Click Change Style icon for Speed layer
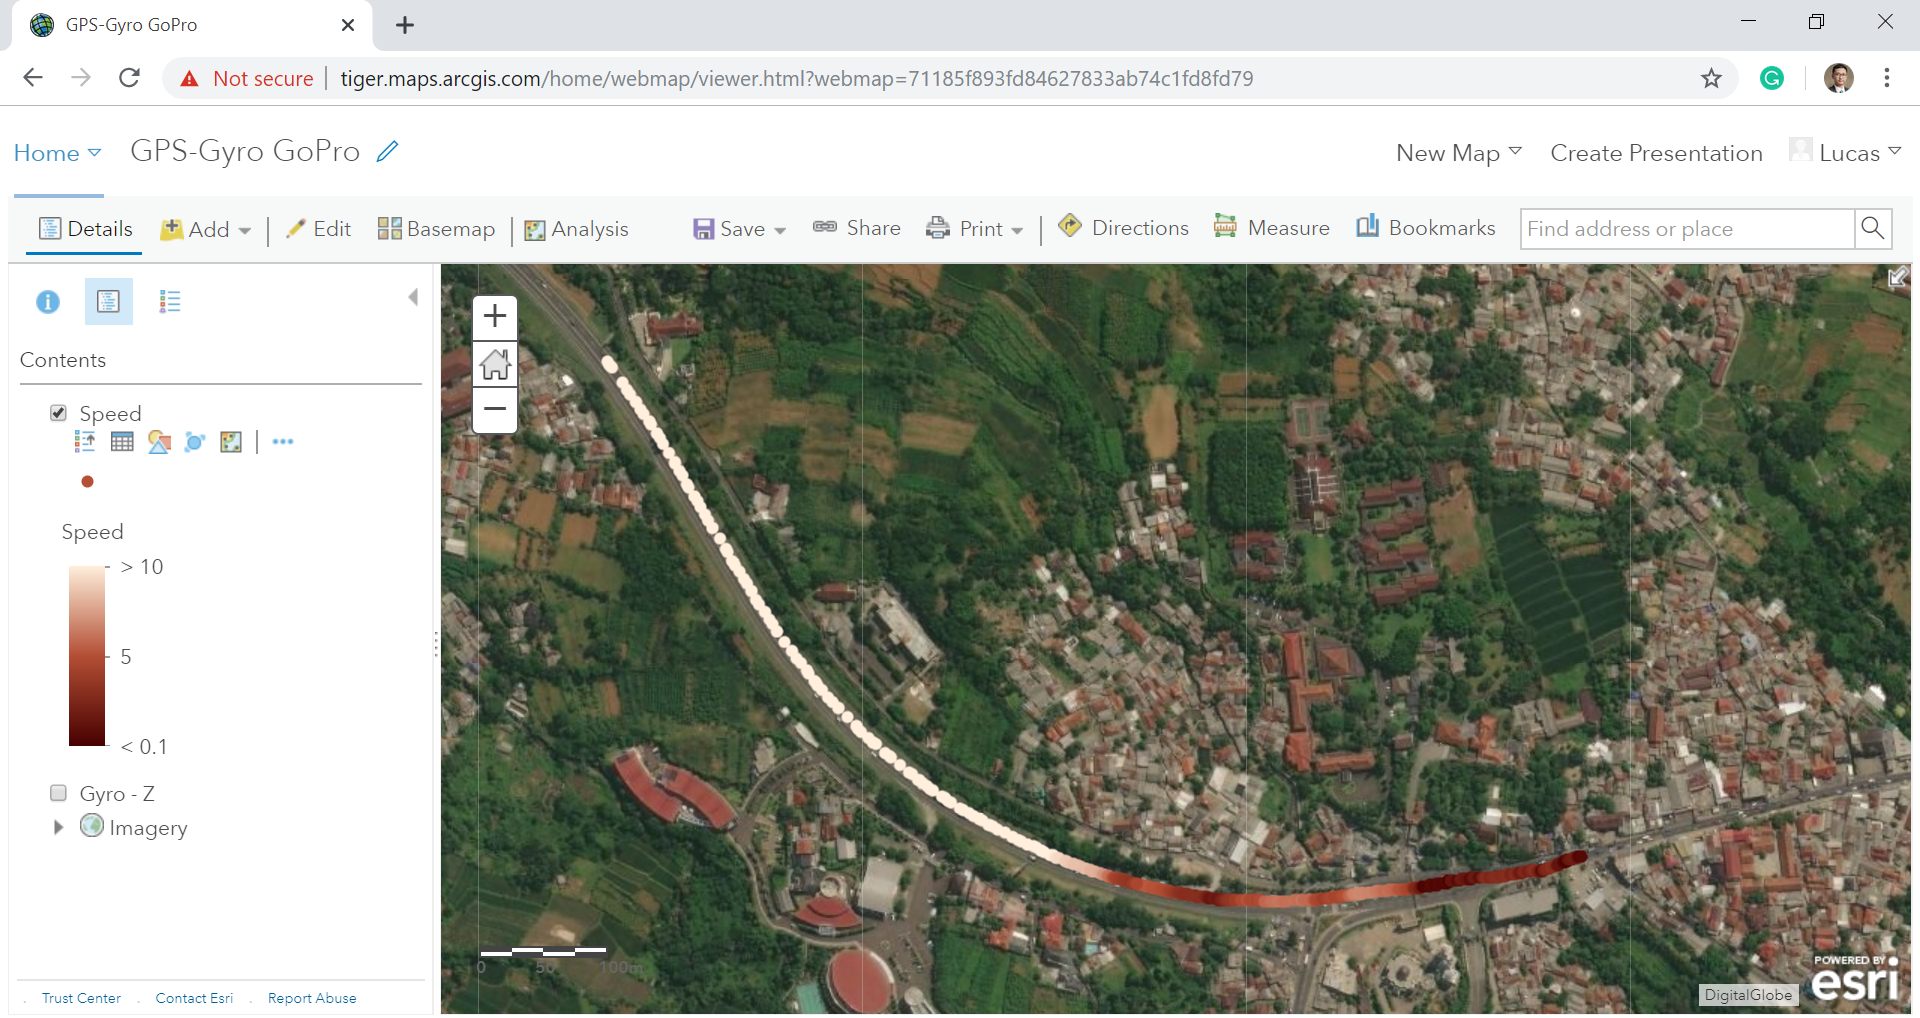This screenshot has width=1920, height=1018. 159,442
